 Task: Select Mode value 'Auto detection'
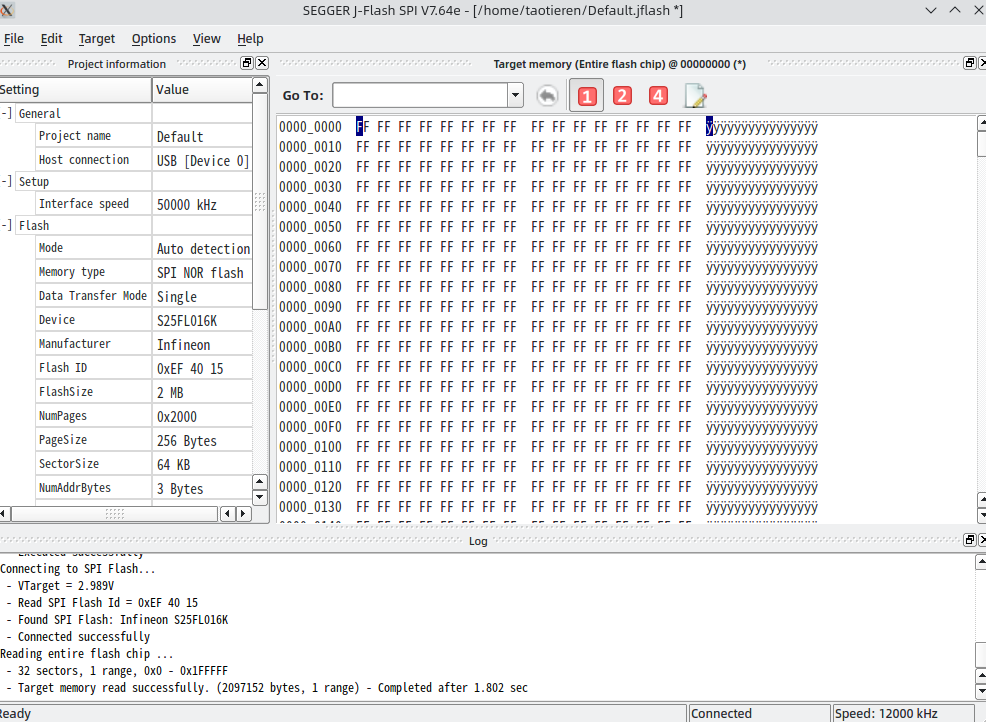click(202, 248)
